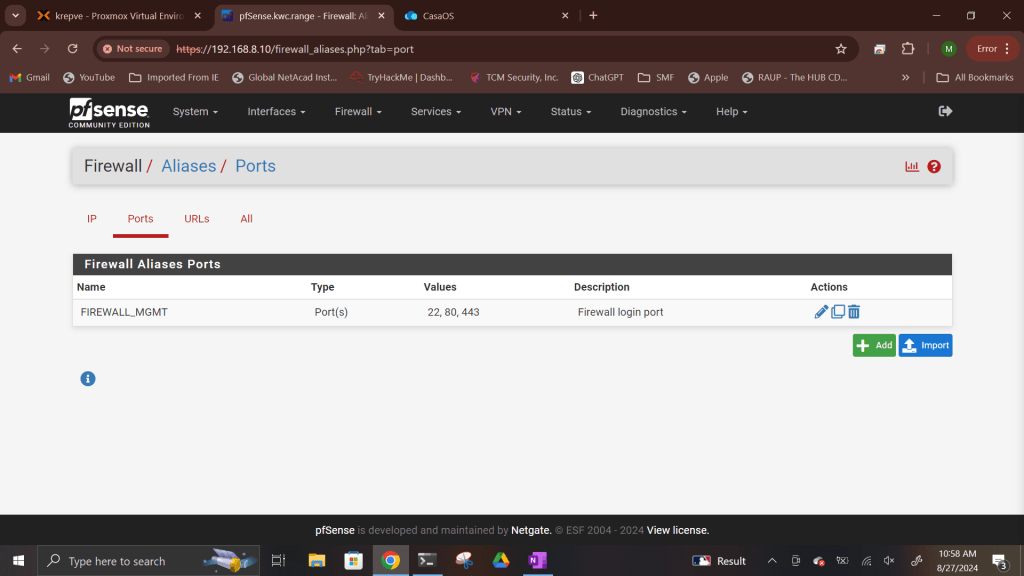Switch to the IP aliases tab
Screen dimensions: 1024x576
coord(92,219)
